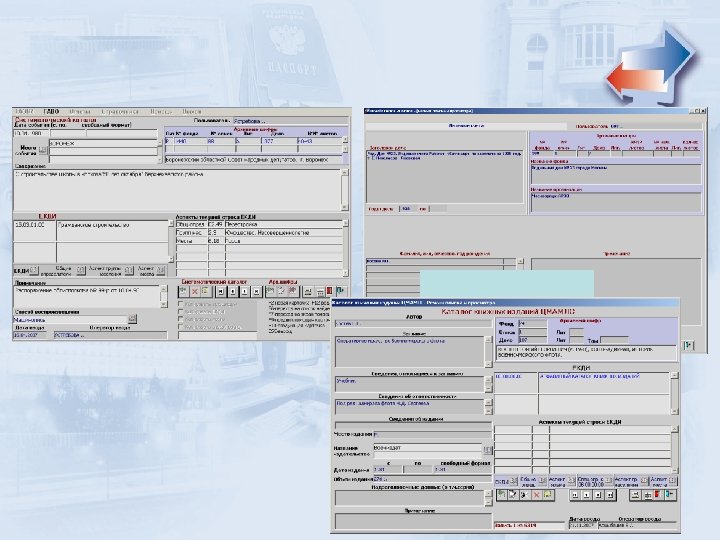Open the Место события lookup button
720x540 pixels.
tap(43, 150)
